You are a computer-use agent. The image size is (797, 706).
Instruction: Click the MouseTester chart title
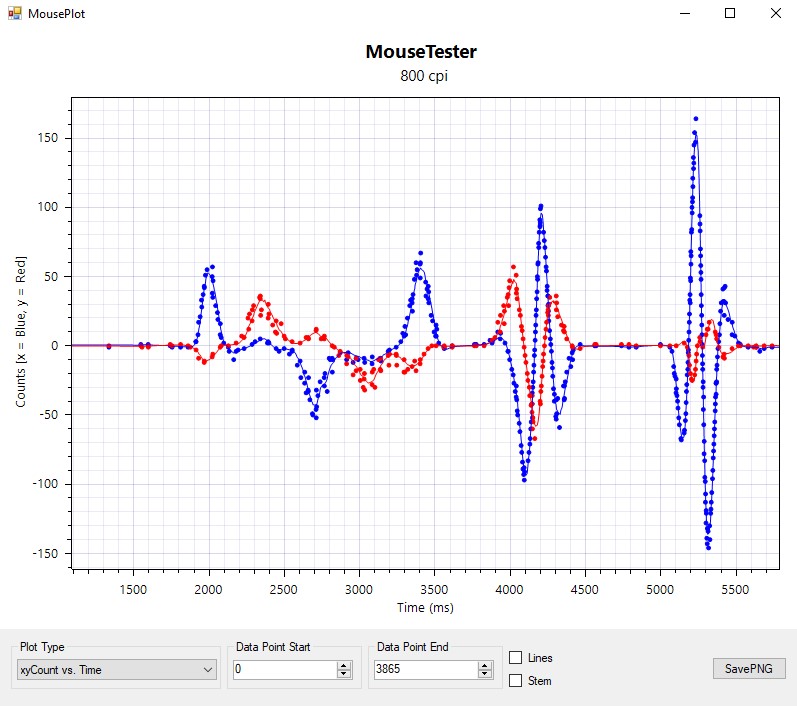420,52
